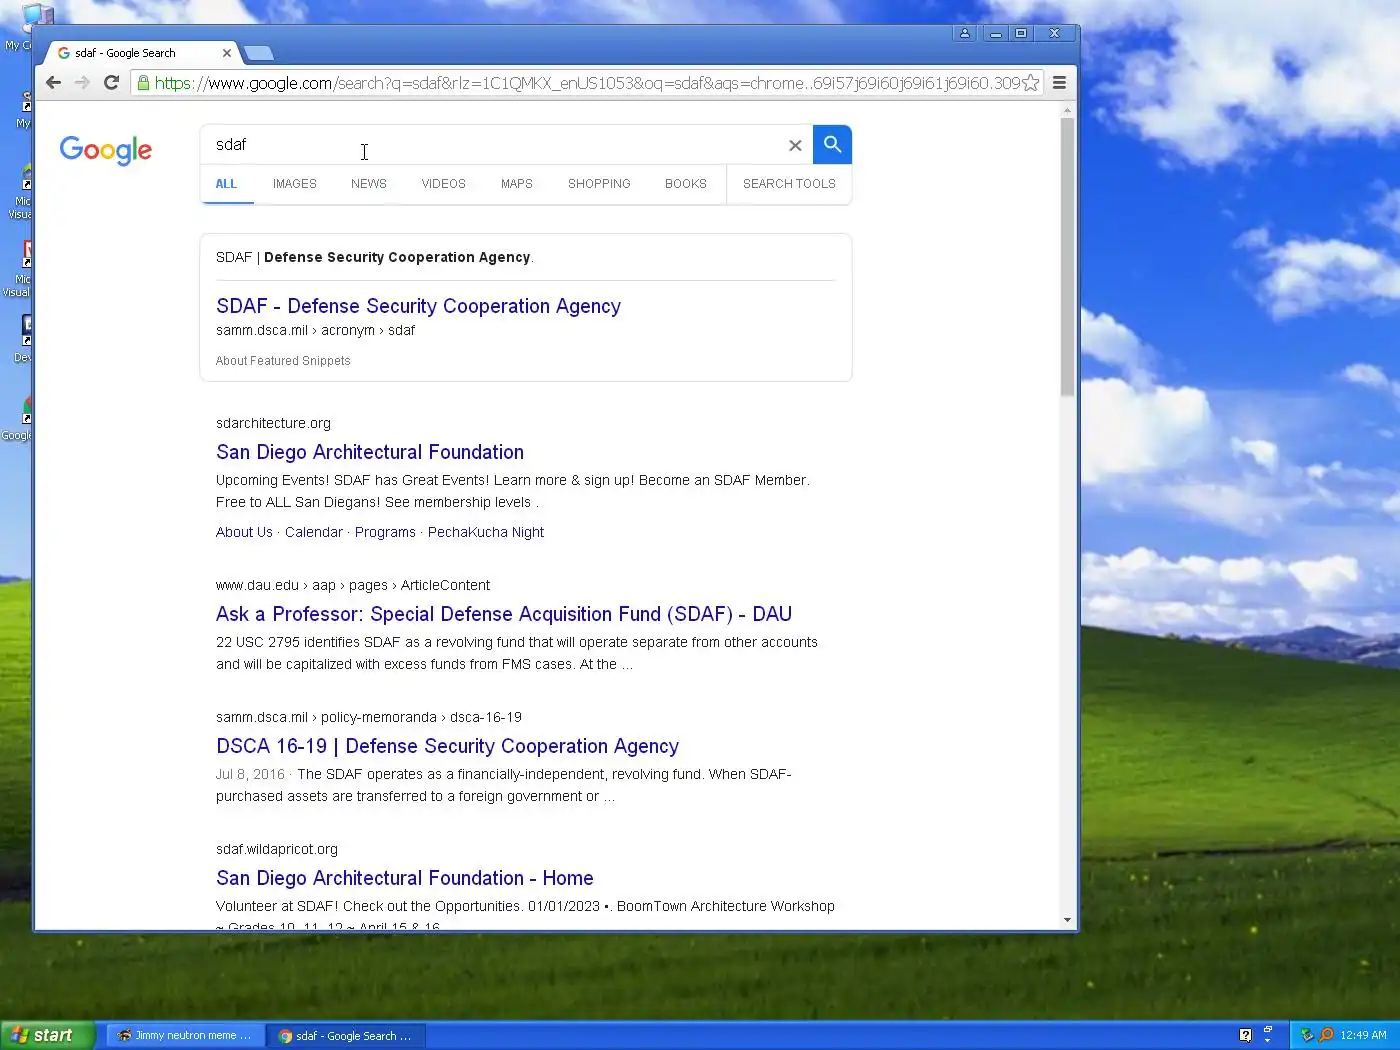Image resolution: width=1400 pixels, height=1050 pixels.
Task: Open the Programs sitelink
Action: pyautogui.click(x=385, y=532)
